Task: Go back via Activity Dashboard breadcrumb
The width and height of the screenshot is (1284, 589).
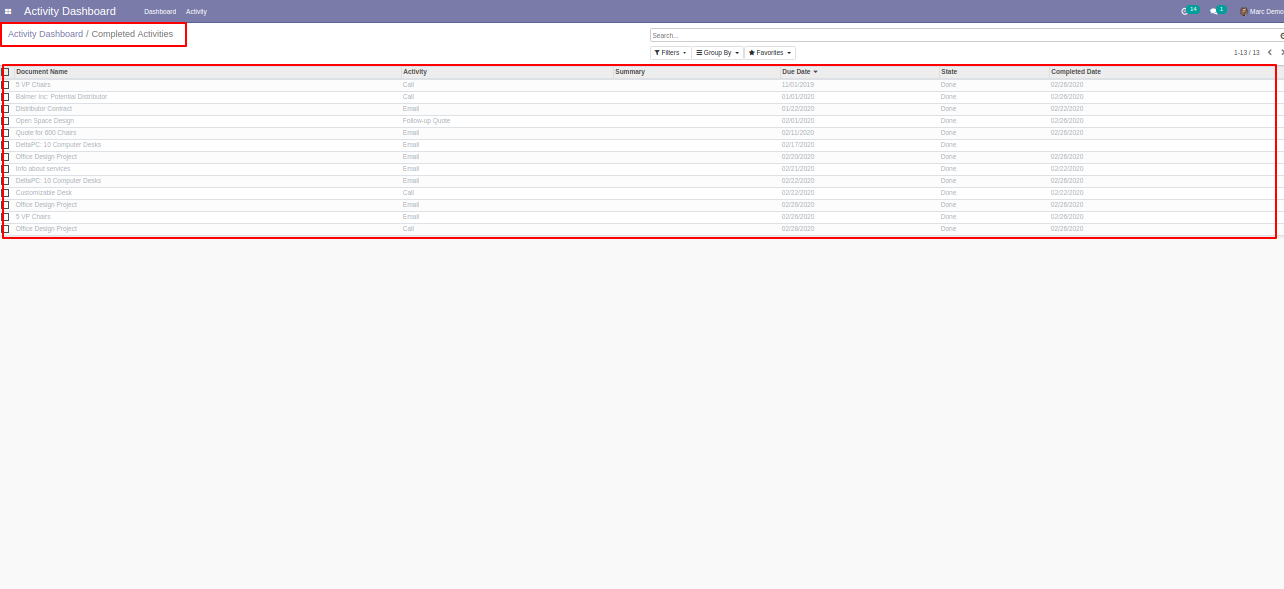Action: point(46,34)
